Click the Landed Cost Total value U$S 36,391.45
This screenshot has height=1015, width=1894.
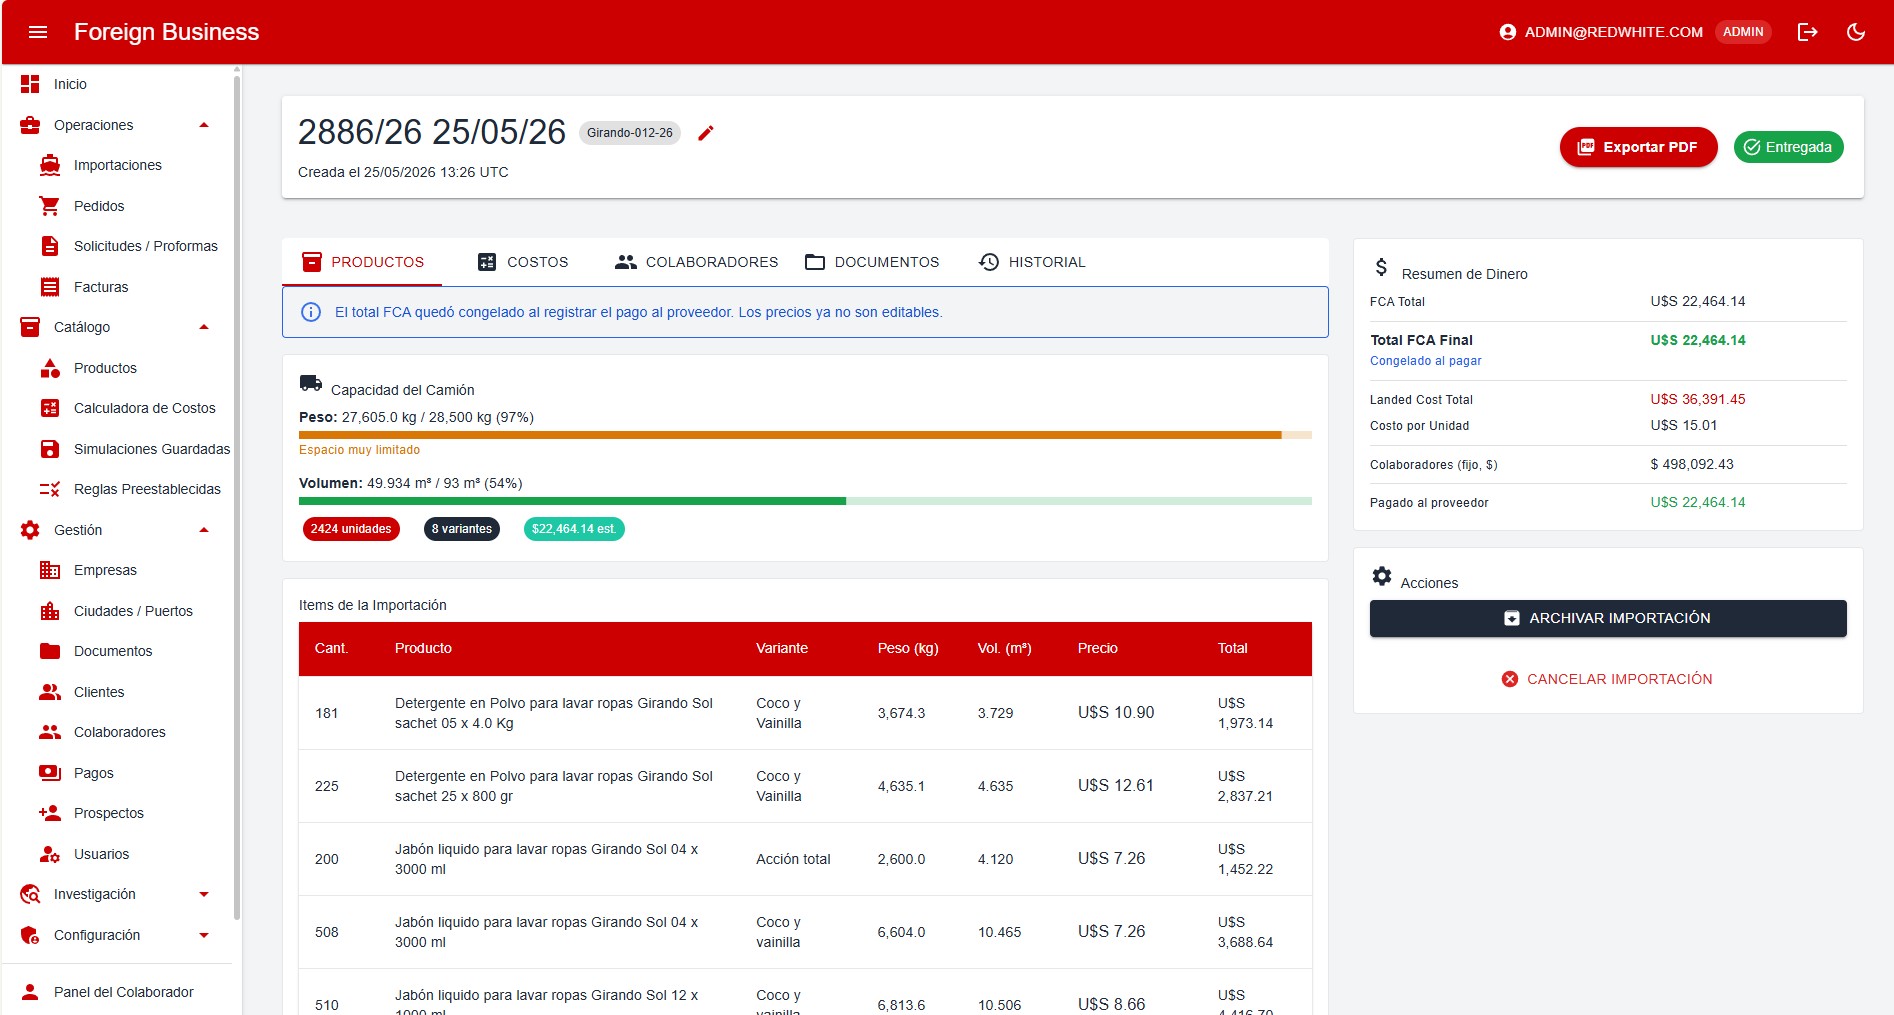pyautogui.click(x=1698, y=399)
